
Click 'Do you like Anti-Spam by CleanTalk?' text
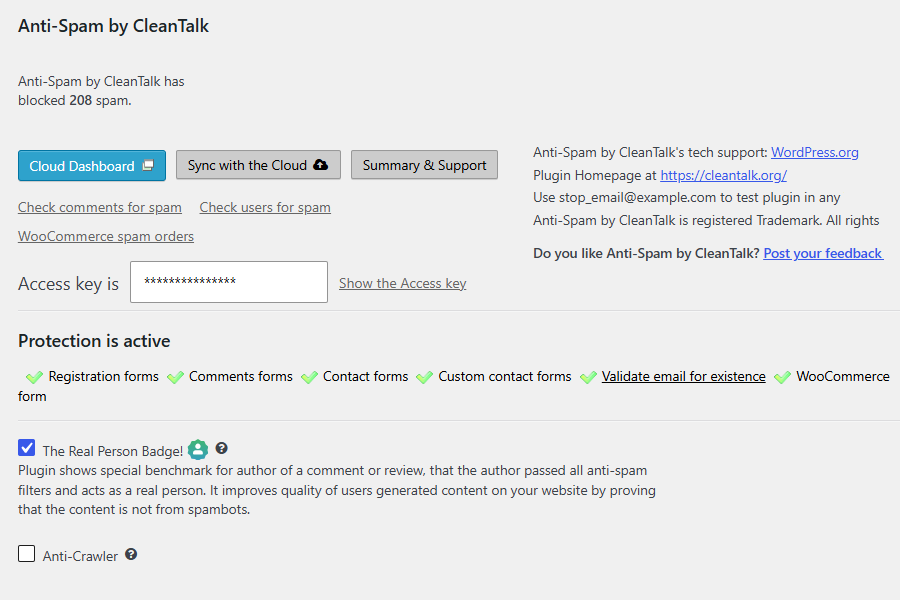646,253
